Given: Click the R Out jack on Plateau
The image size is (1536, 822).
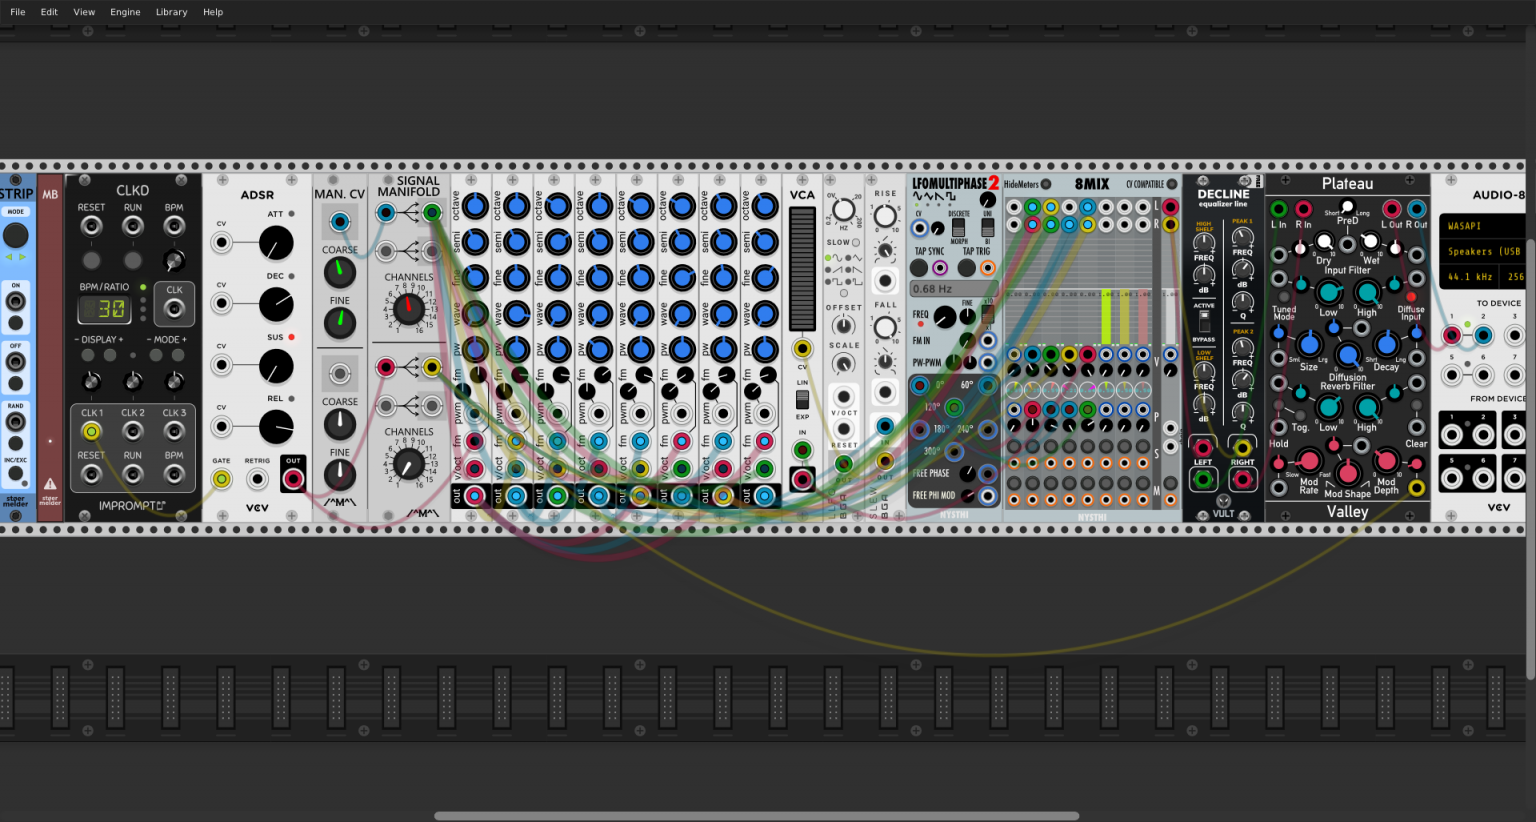Looking at the screenshot, I should [x=1417, y=209].
